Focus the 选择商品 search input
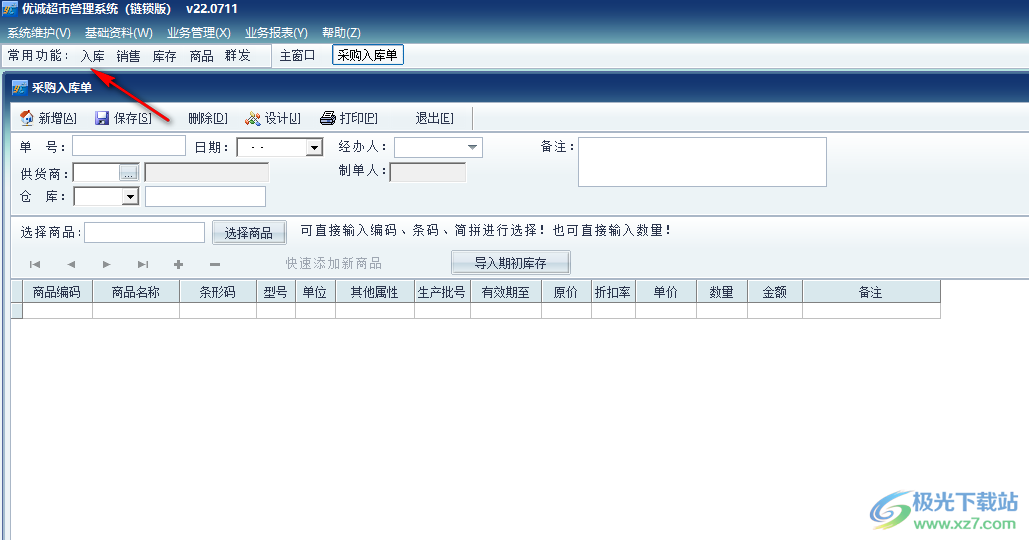This screenshot has width=1029, height=540. 144,232
